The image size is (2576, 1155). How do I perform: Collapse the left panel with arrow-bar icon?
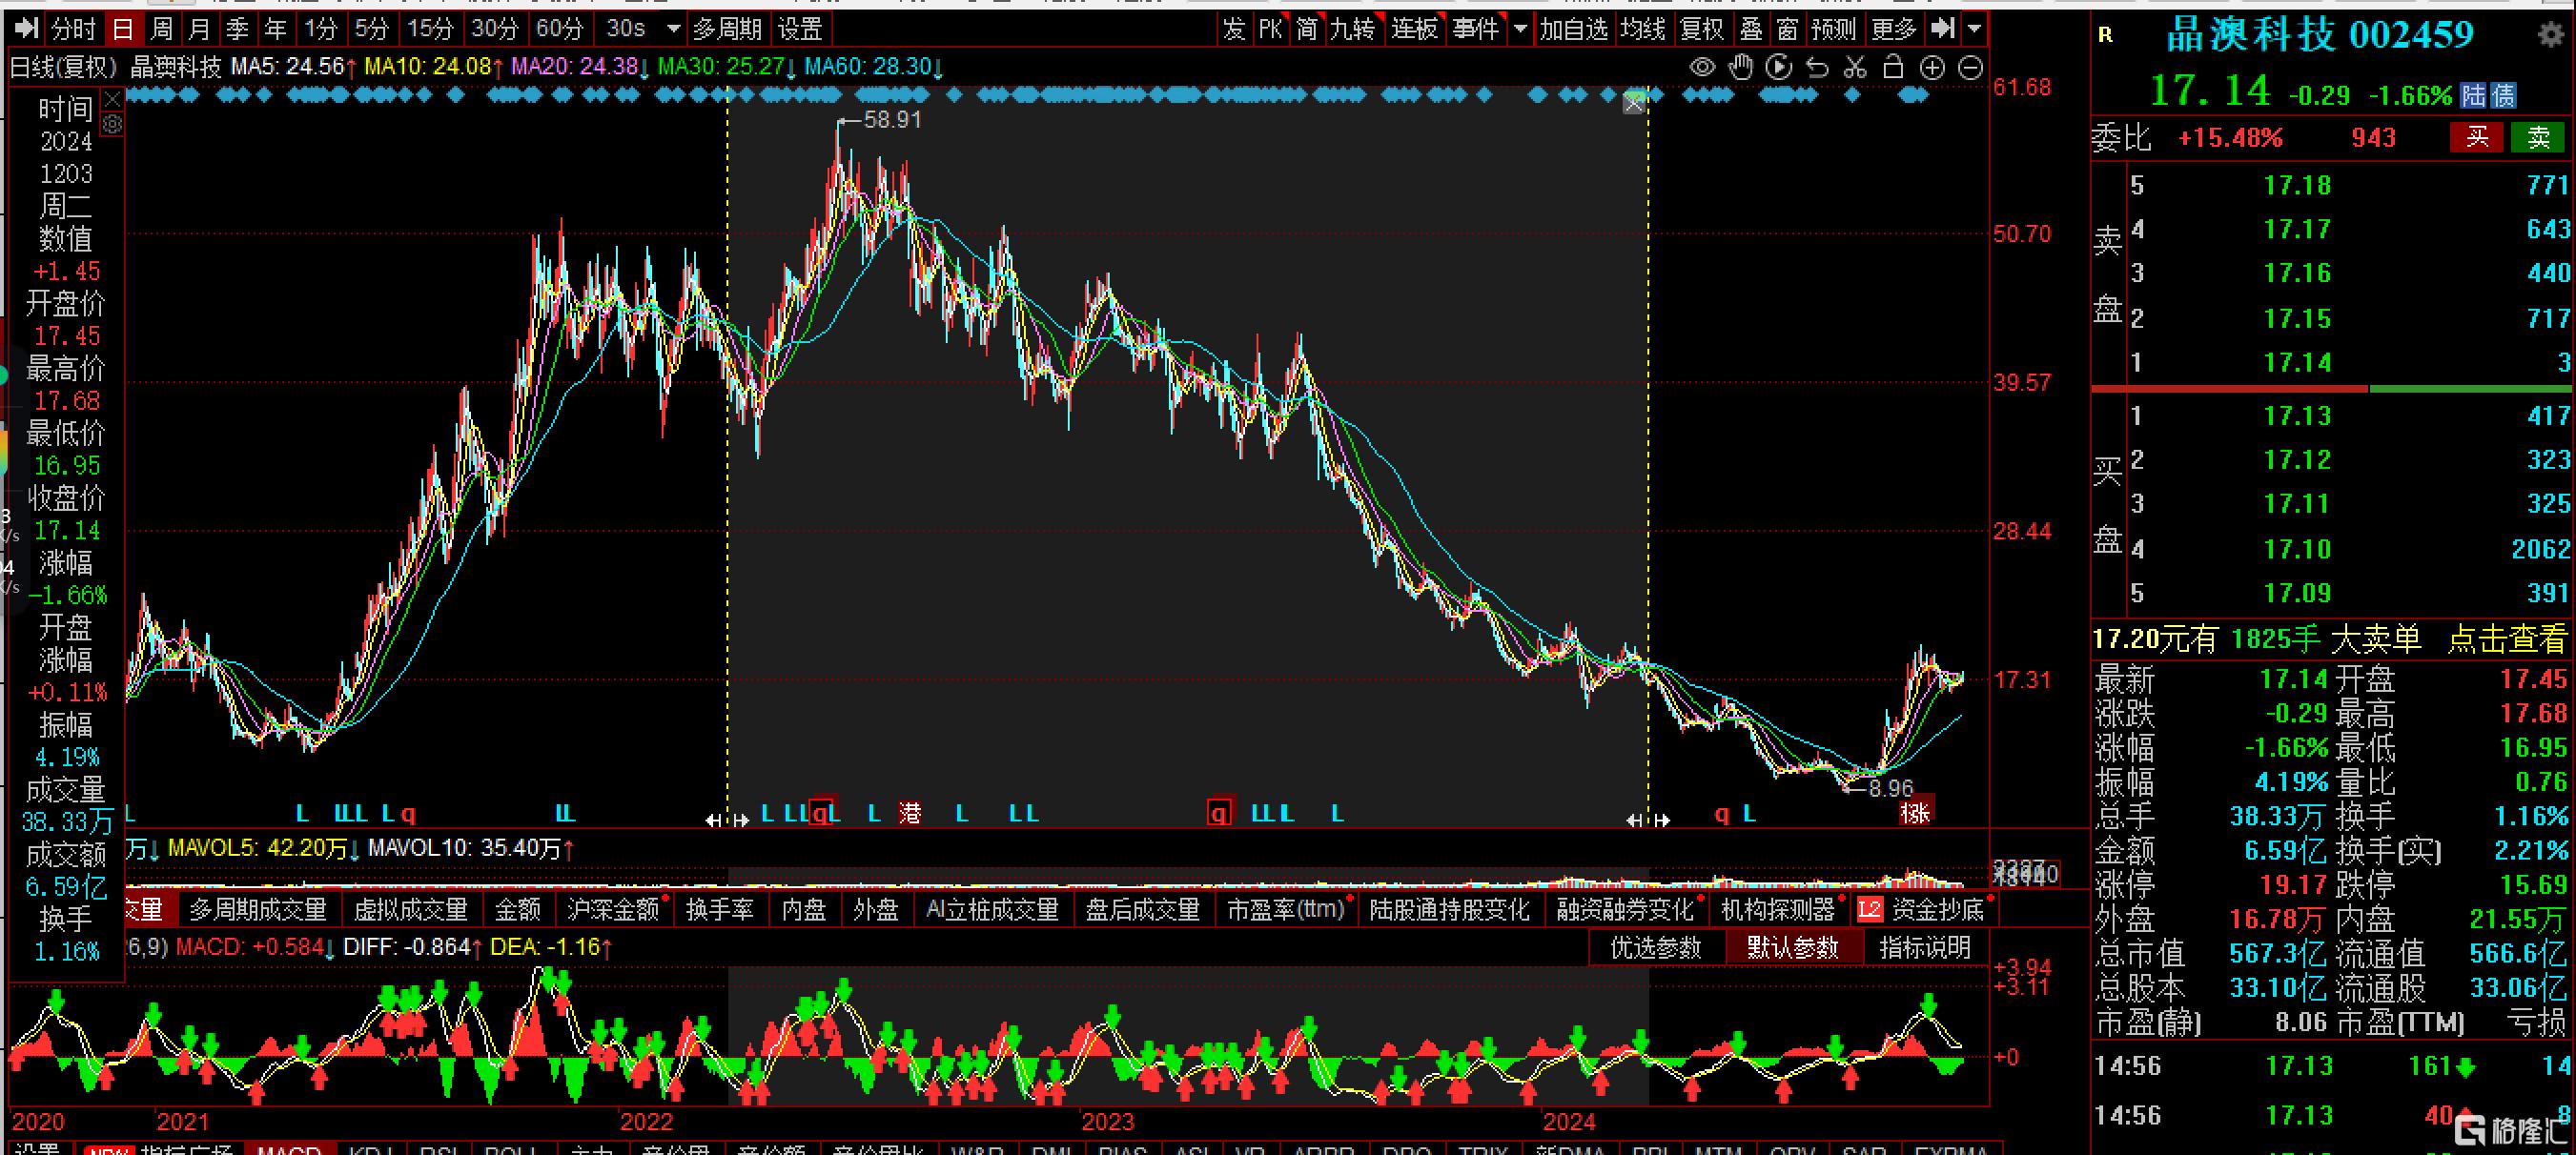pos(27,29)
